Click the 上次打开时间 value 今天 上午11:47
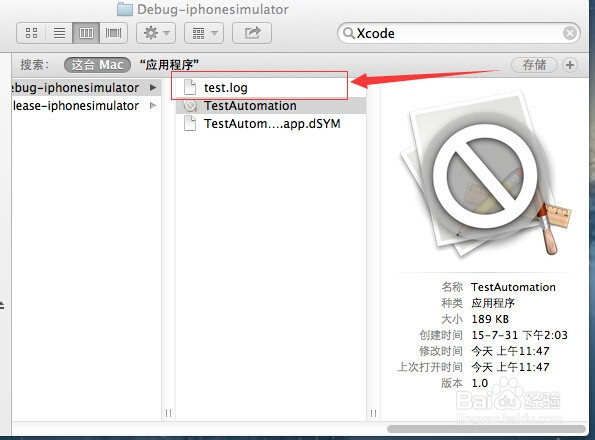This screenshot has width=595, height=440. [x=510, y=367]
